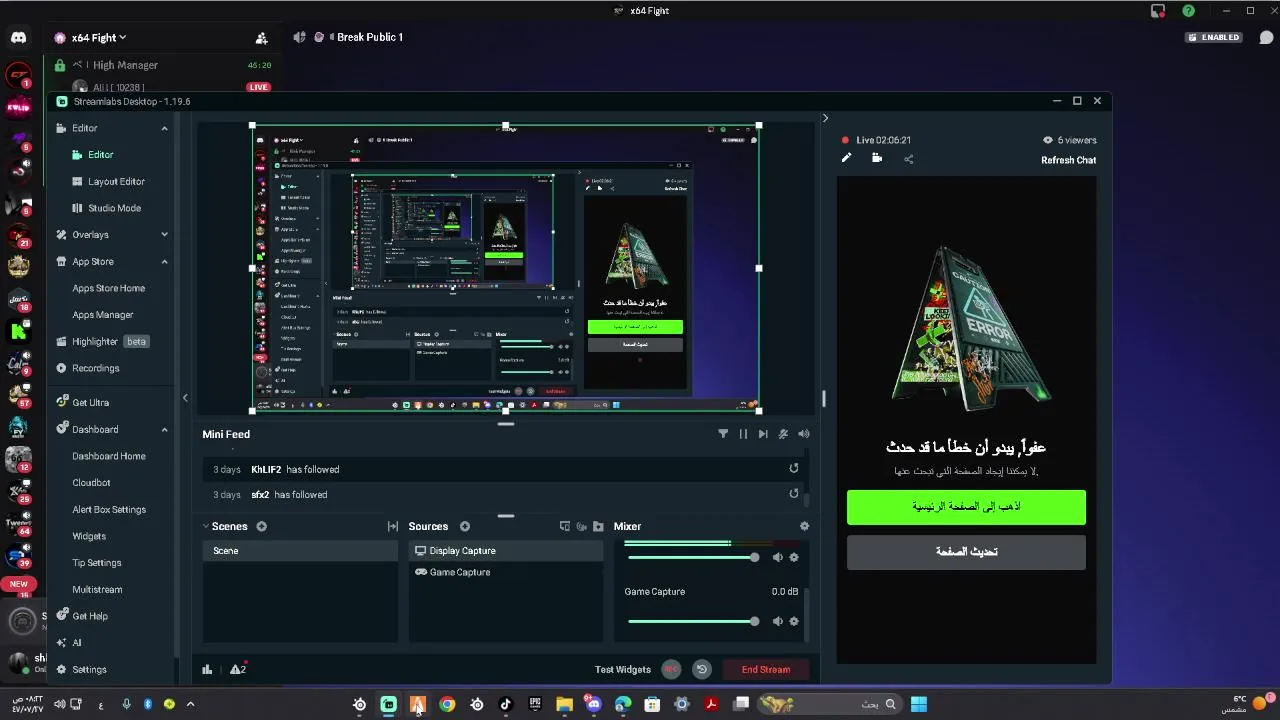Open TikTok from the taskbar
This screenshot has height=720, width=1280.
tap(505, 704)
